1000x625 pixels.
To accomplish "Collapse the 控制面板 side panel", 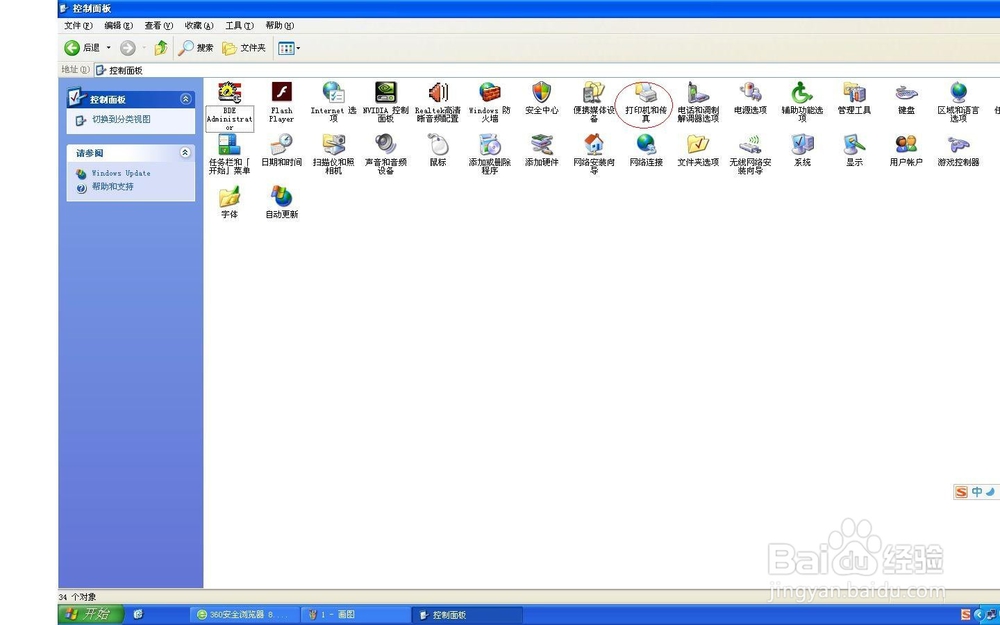I will point(186,99).
